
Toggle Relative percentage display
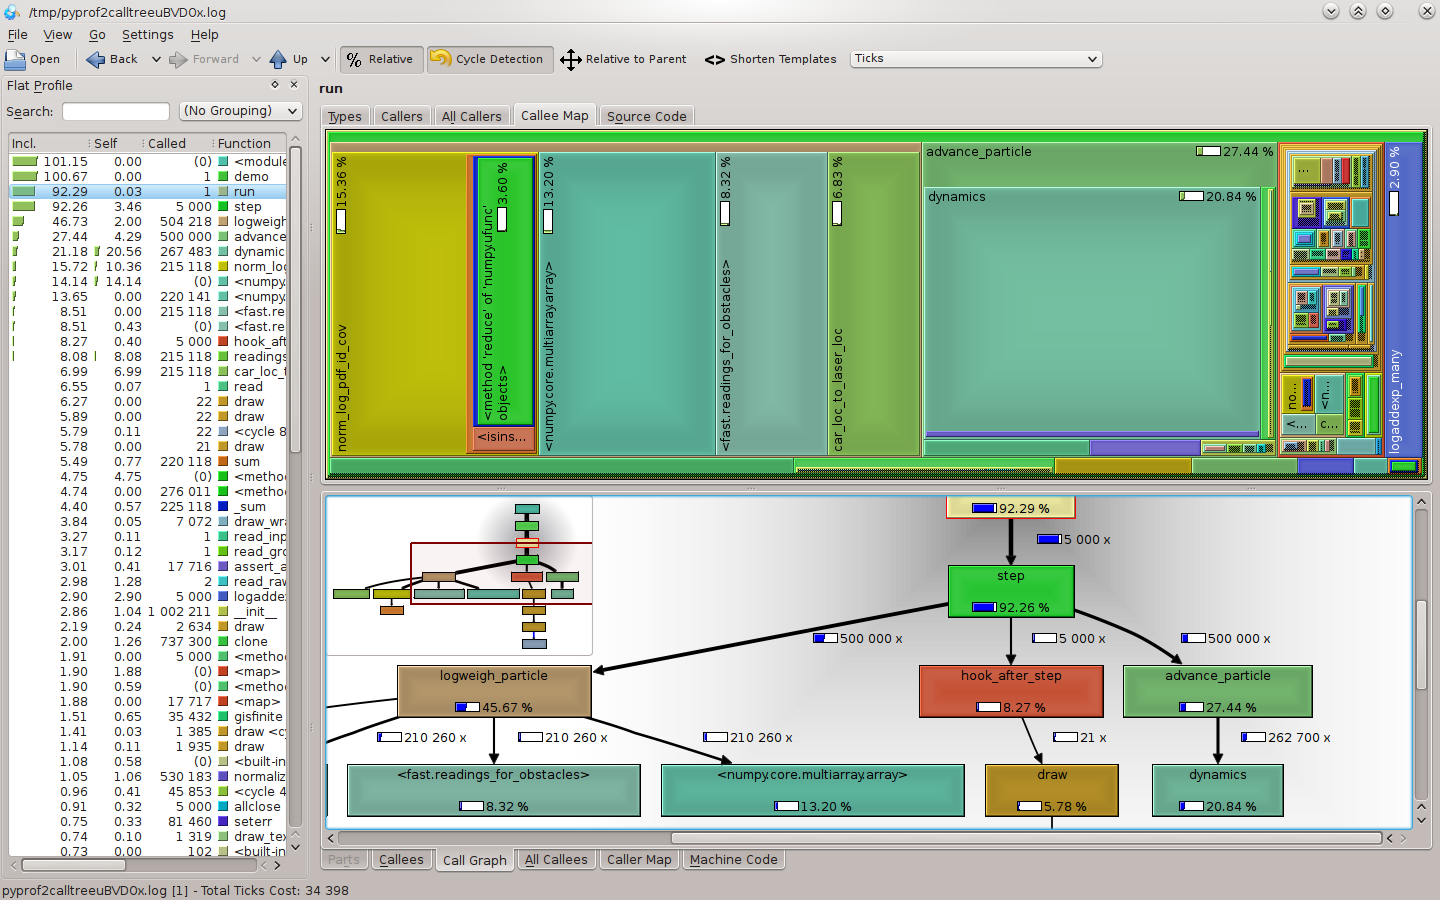point(380,59)
